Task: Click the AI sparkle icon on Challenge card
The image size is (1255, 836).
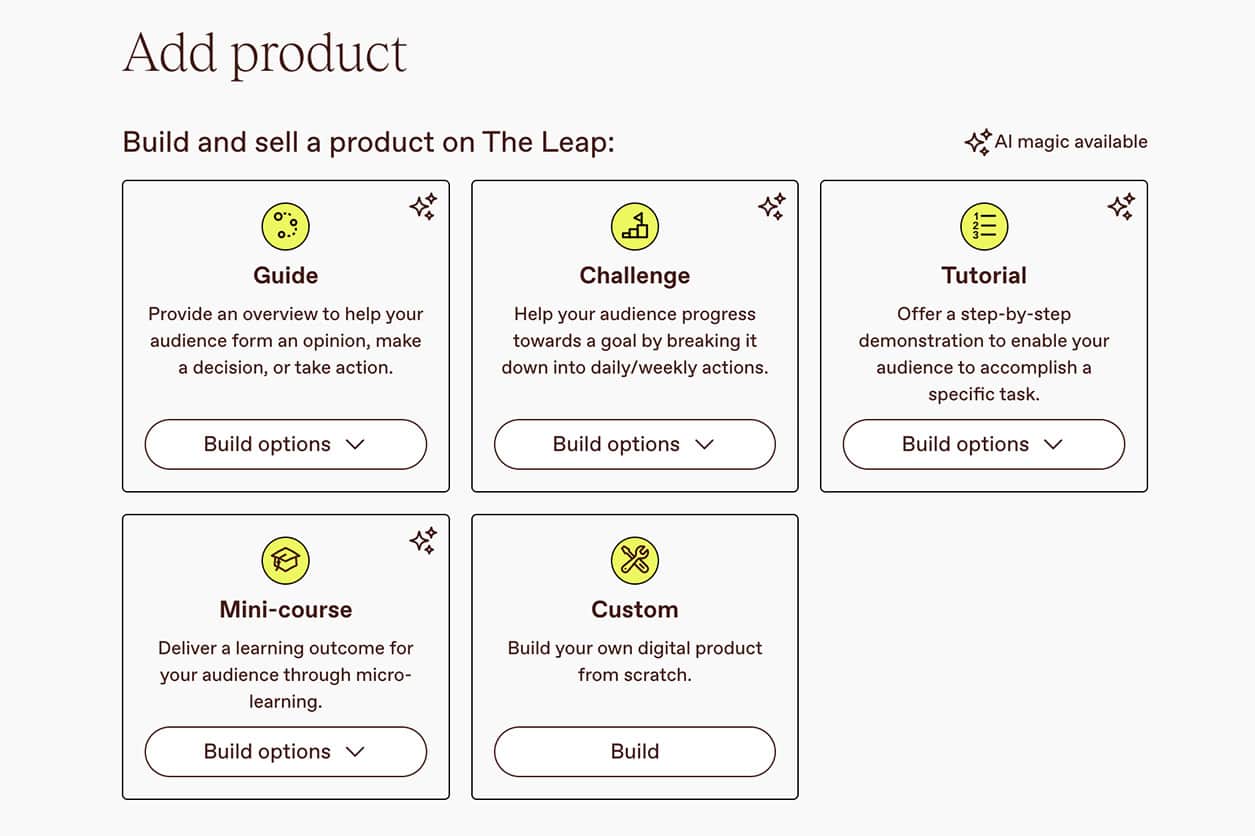Action: (x=772, y=207)
